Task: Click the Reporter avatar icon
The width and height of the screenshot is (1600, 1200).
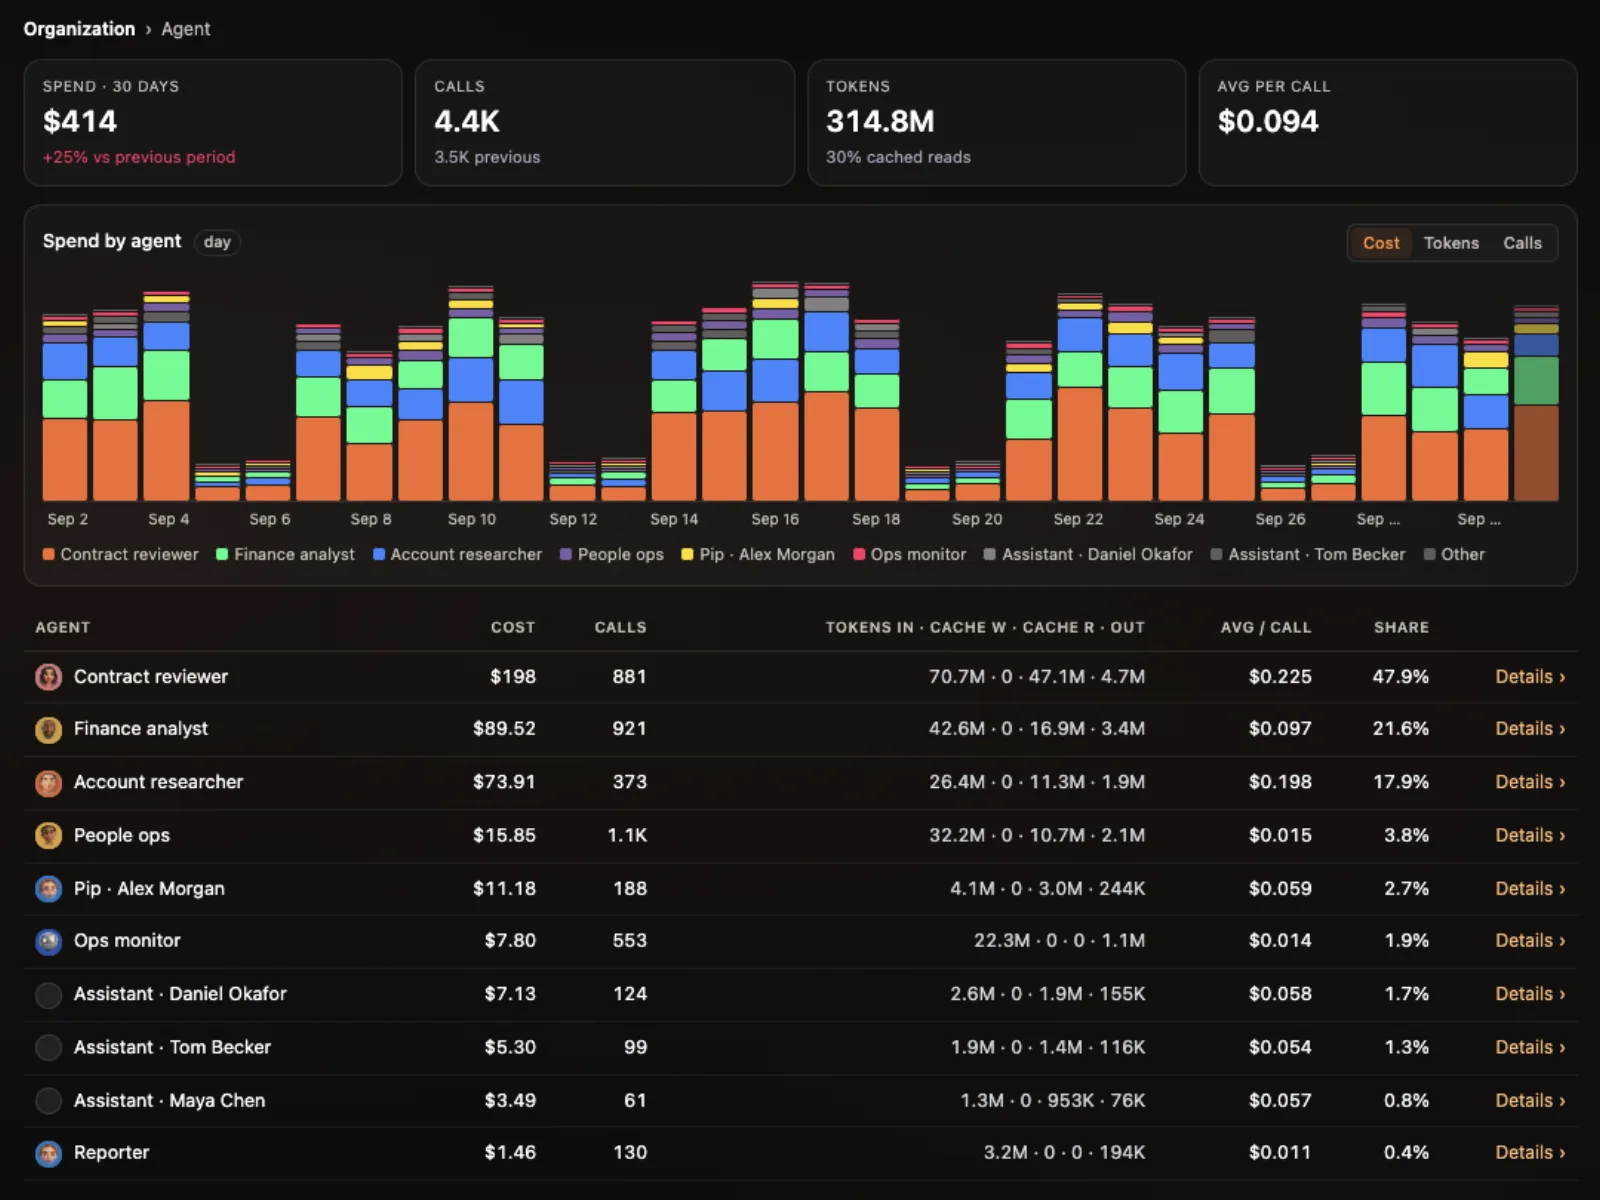Action: pyautogui.click(x=48, y=1154)
